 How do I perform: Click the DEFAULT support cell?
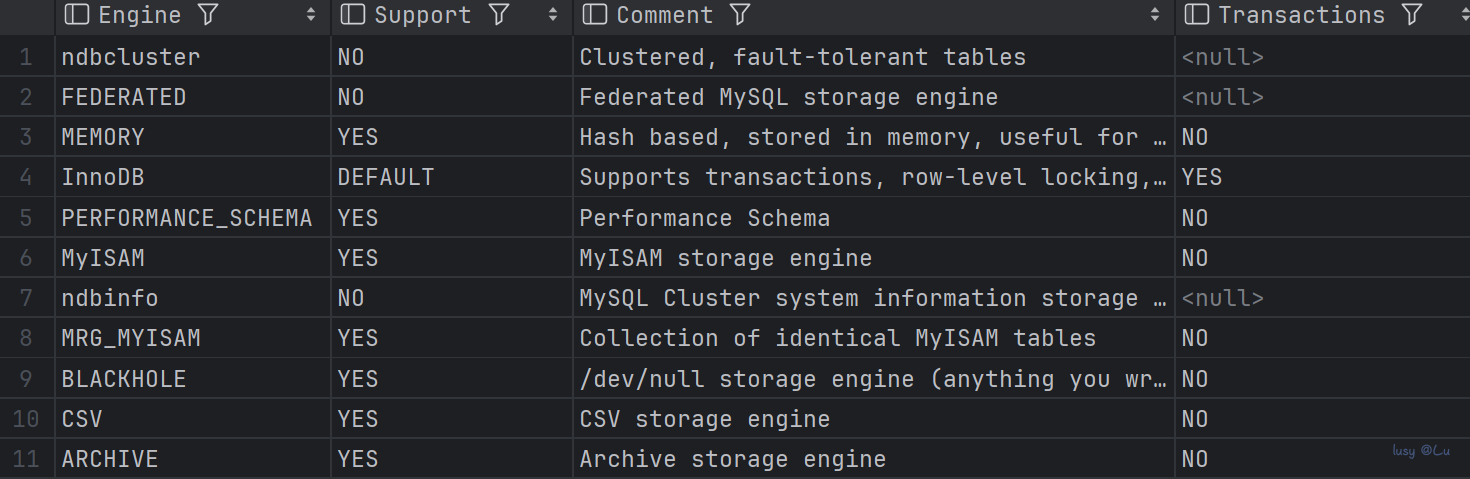click(386, 177)
